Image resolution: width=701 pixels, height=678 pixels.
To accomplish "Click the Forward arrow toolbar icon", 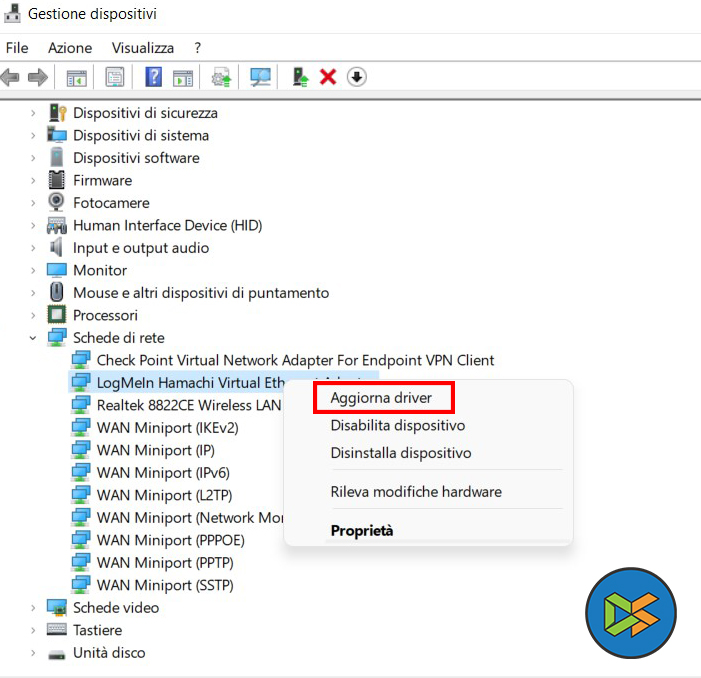I will 38,77.
